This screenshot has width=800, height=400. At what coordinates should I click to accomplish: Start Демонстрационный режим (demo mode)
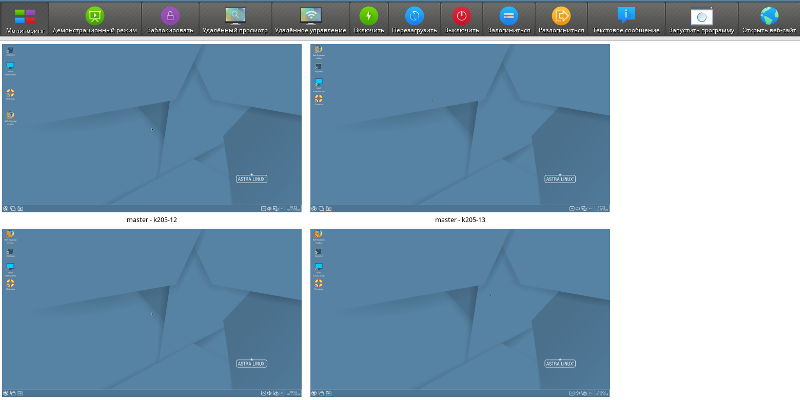click(95, 18)
